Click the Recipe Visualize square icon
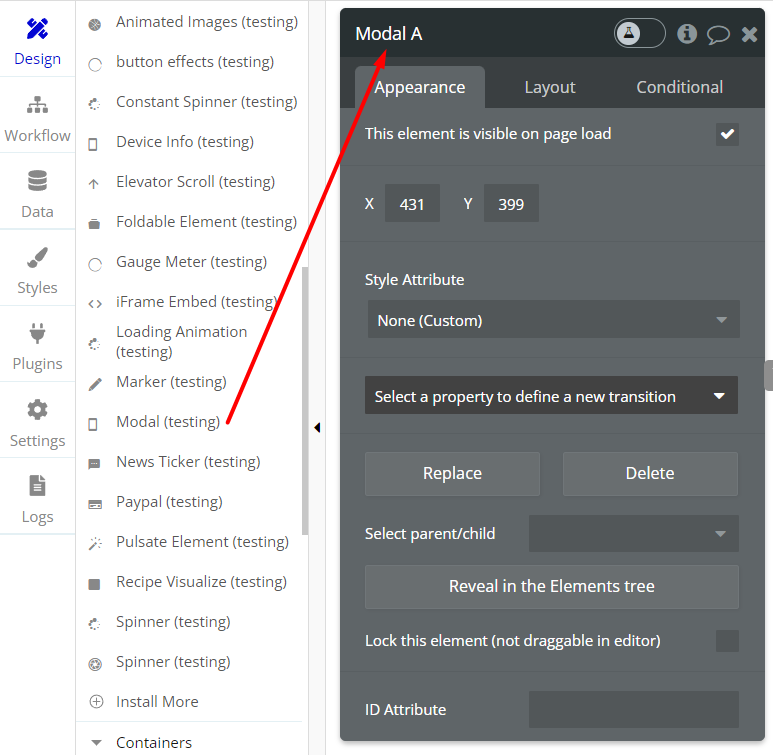The image size is (773, 755). click(x=94, y=584)
